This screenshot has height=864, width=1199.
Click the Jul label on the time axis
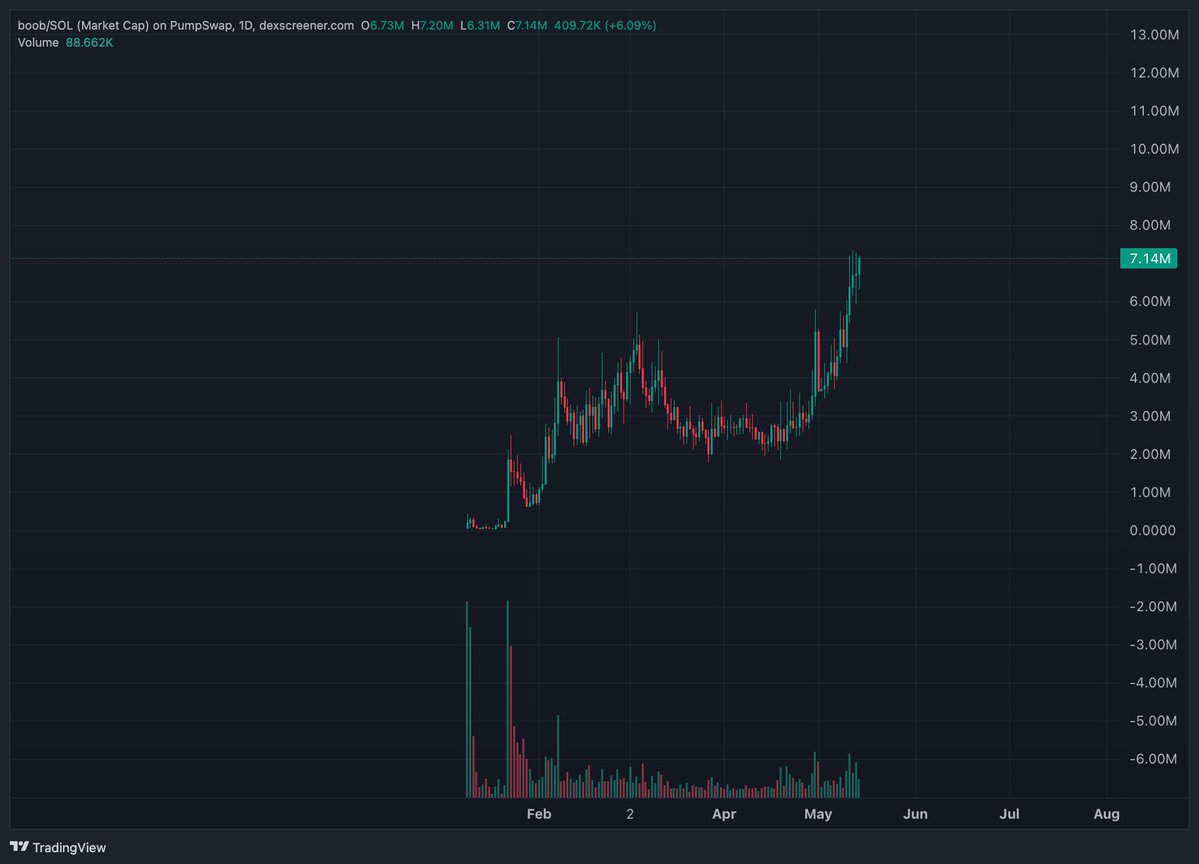point(1009,814)
